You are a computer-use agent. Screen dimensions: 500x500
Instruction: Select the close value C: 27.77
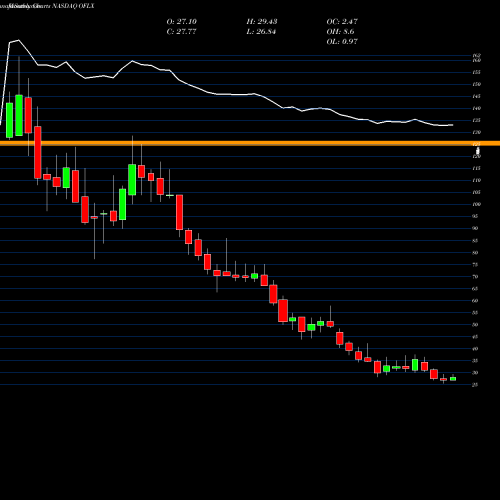click(x=182, y=32)
